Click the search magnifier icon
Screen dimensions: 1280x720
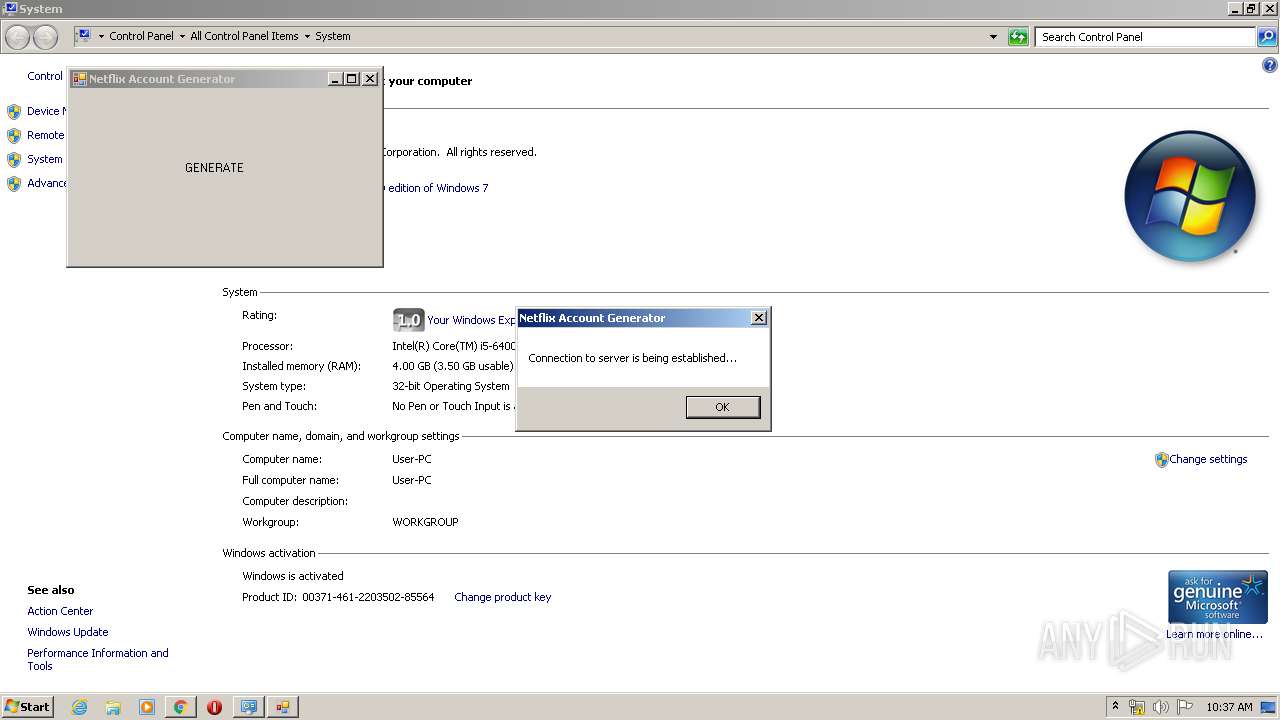click(x=1266, y=37)
